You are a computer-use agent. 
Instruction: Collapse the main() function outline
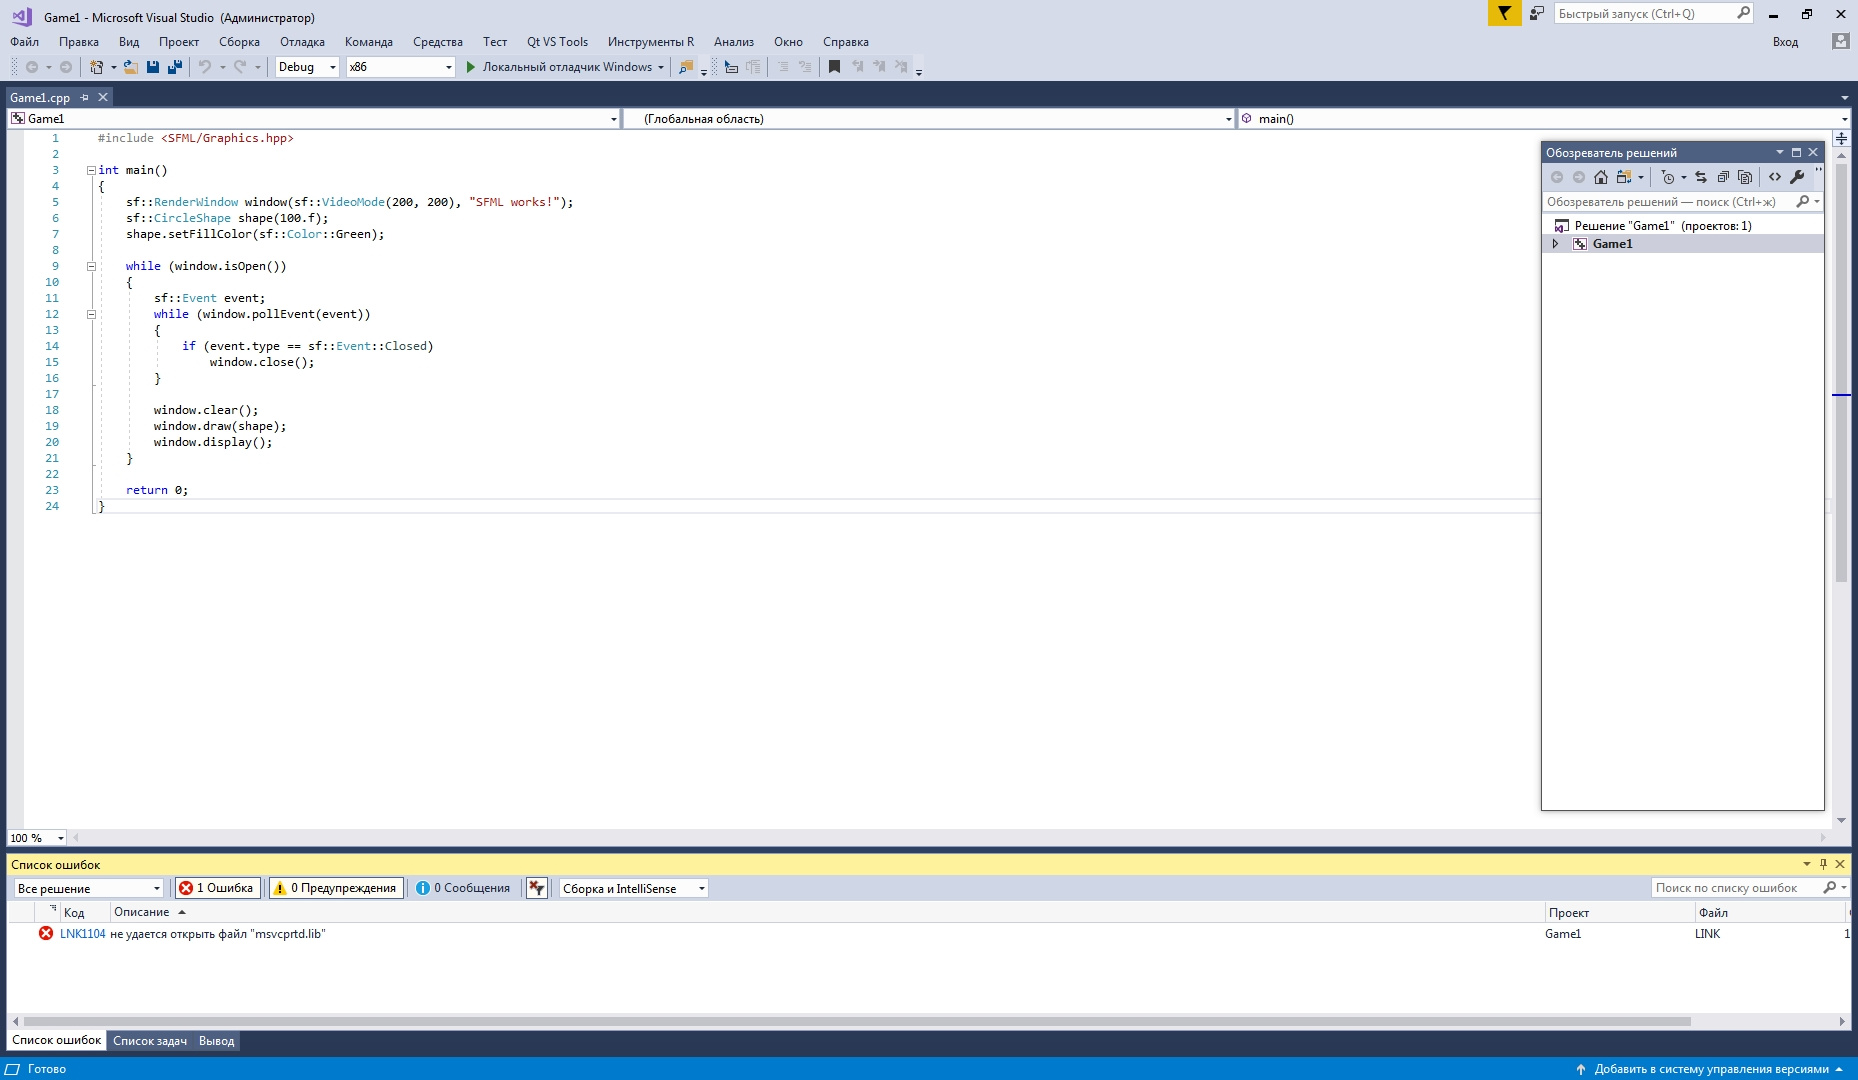coord(91,170)
